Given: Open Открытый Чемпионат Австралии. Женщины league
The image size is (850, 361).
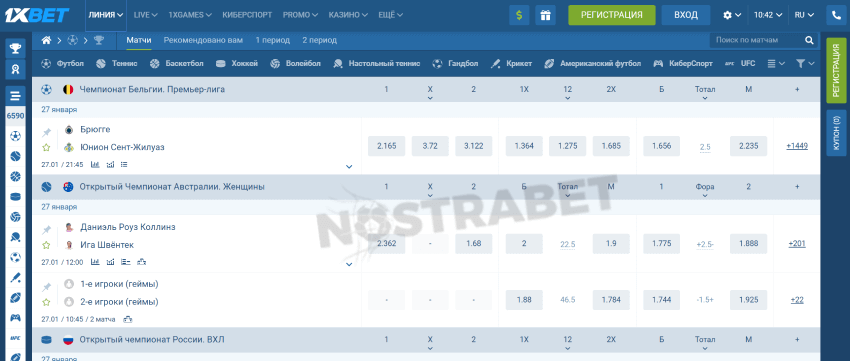Looking at the screenshot, I should point(172,187).
